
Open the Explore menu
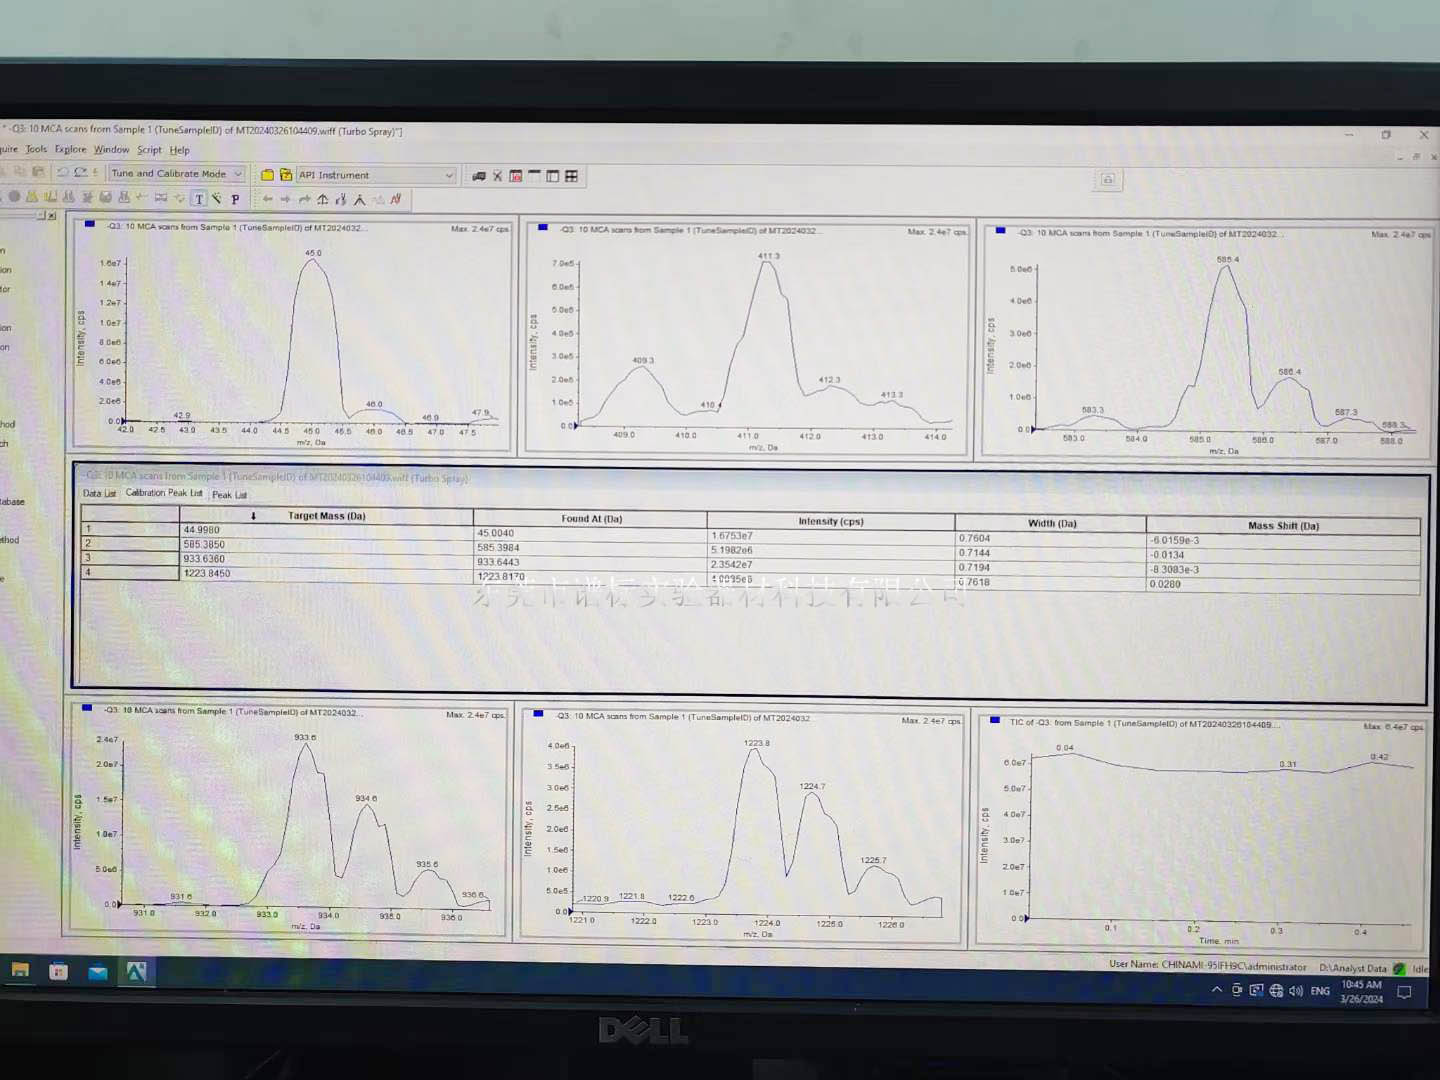coord(70,149)
